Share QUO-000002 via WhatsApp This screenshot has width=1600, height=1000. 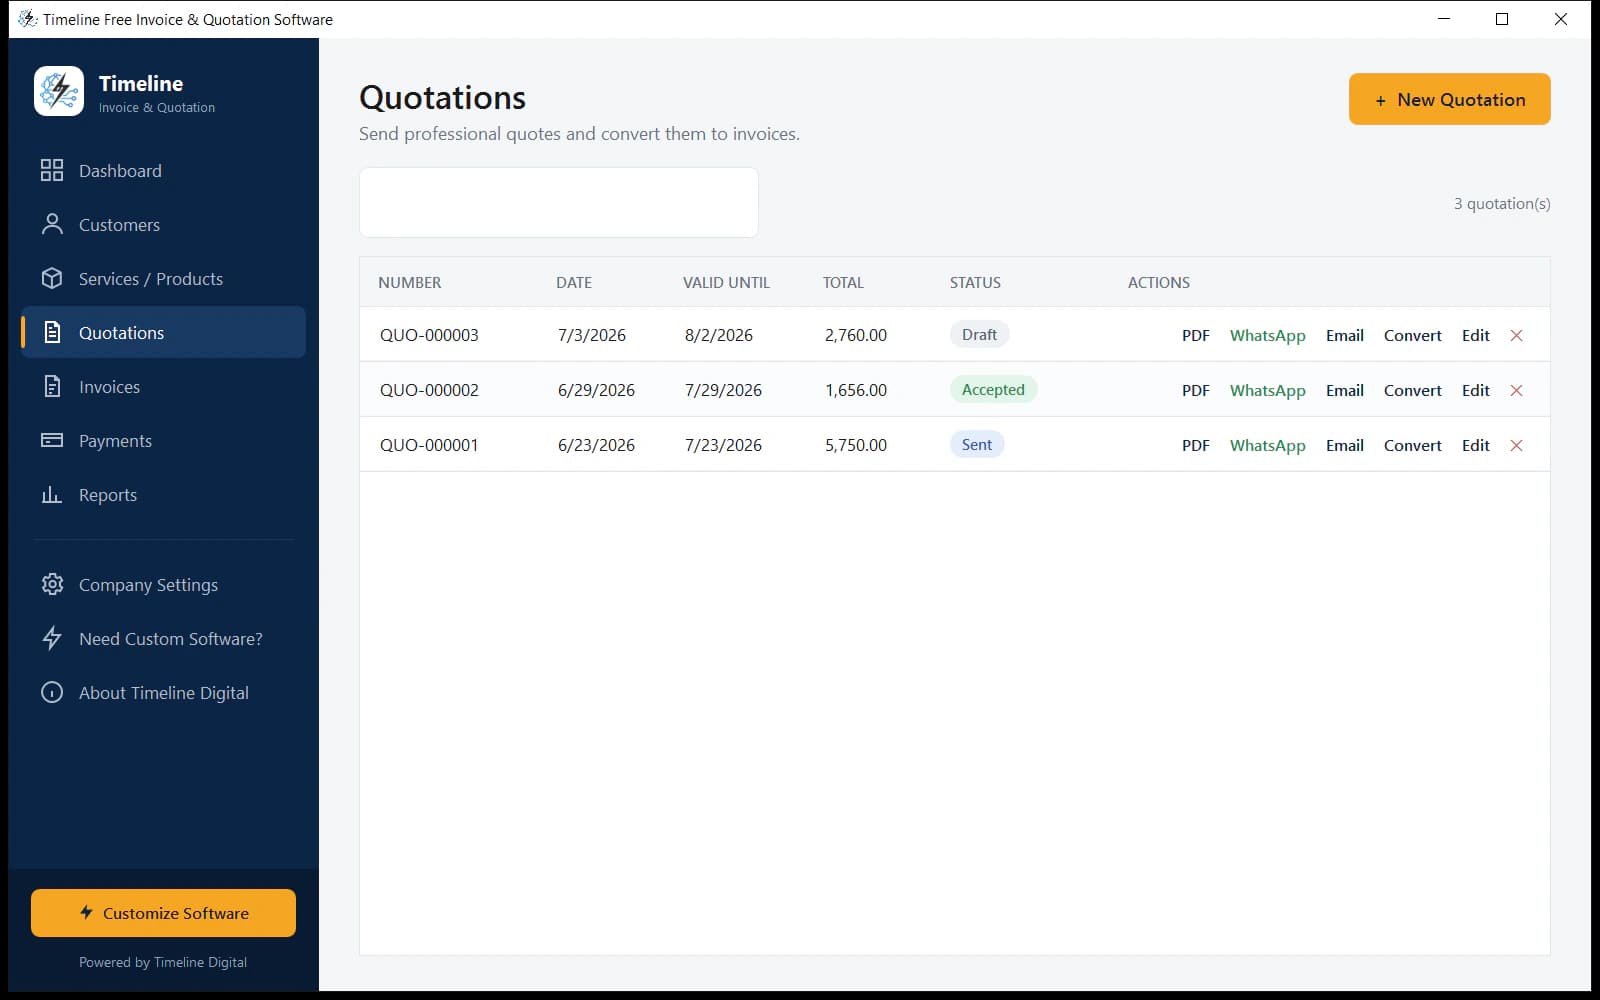(x=1267, y=390)
